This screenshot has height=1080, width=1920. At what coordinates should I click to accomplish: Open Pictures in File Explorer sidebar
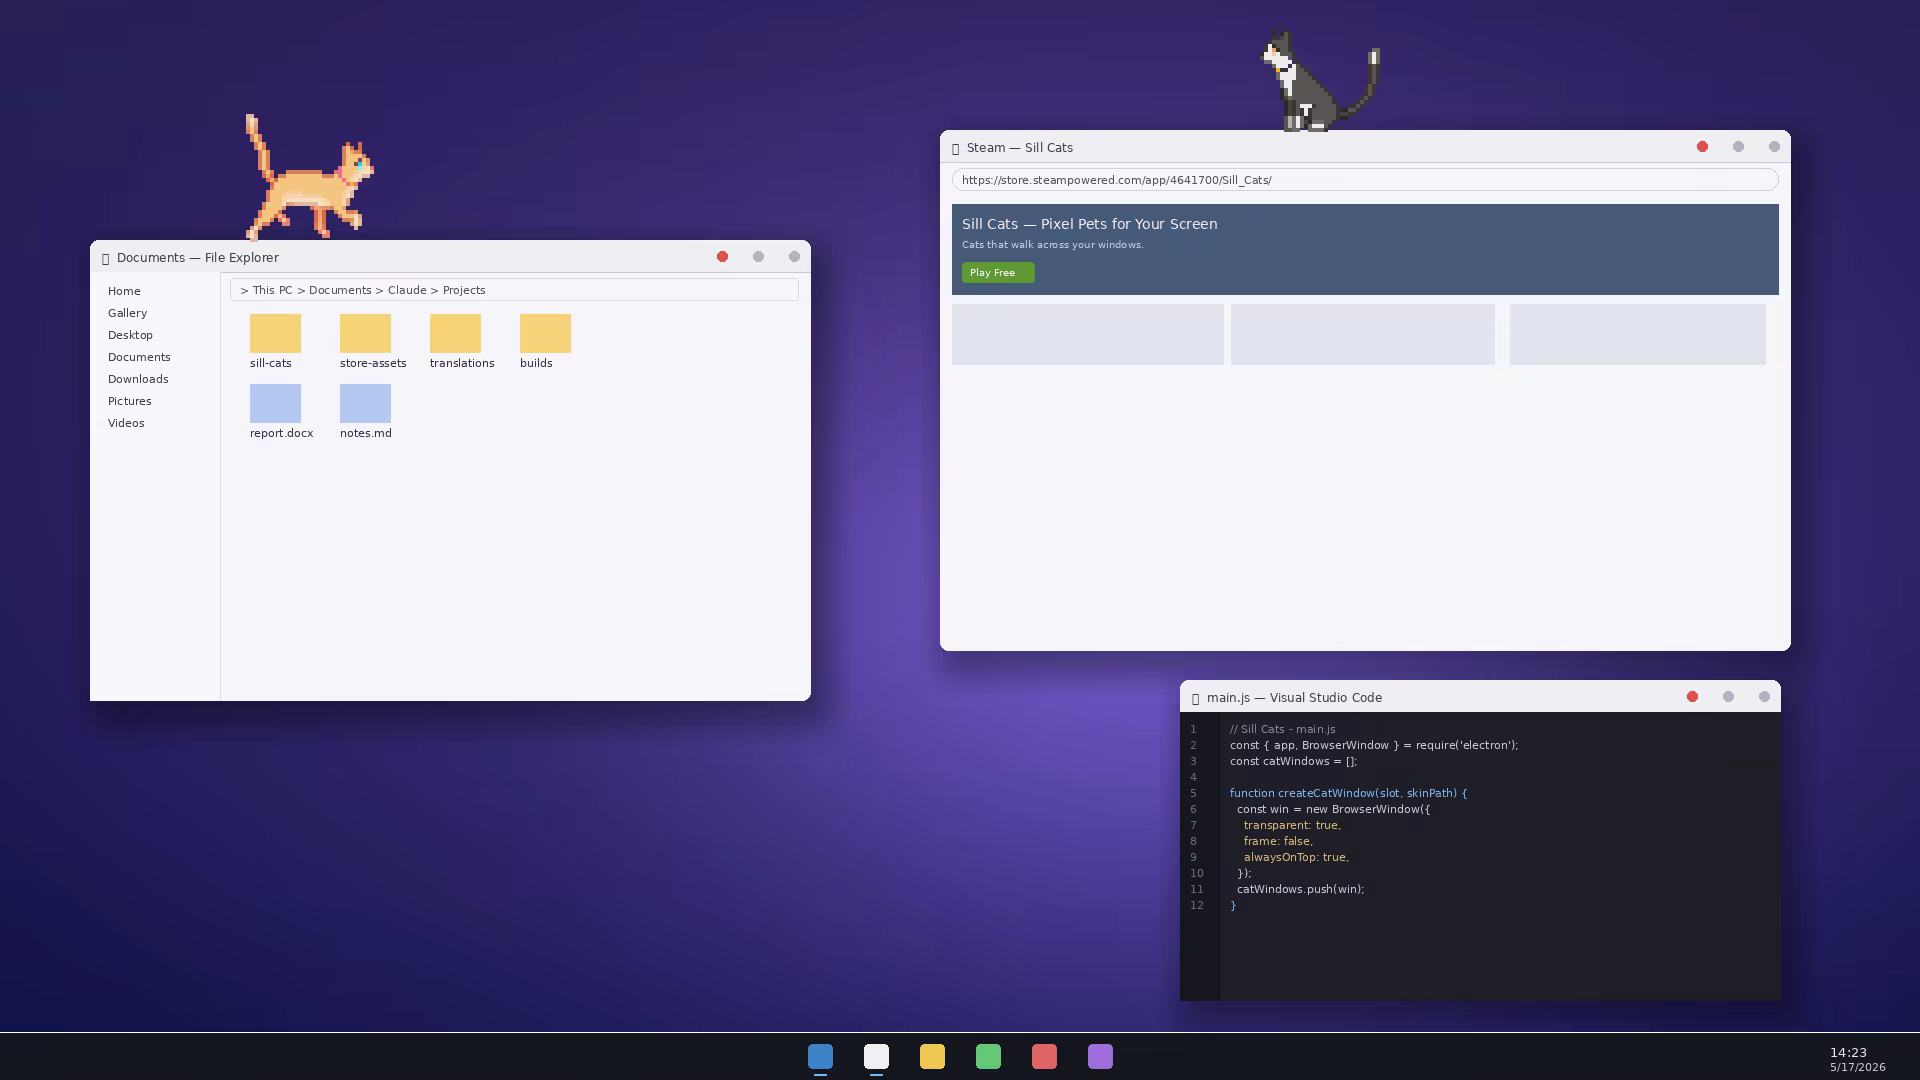(x=130, y=401)
